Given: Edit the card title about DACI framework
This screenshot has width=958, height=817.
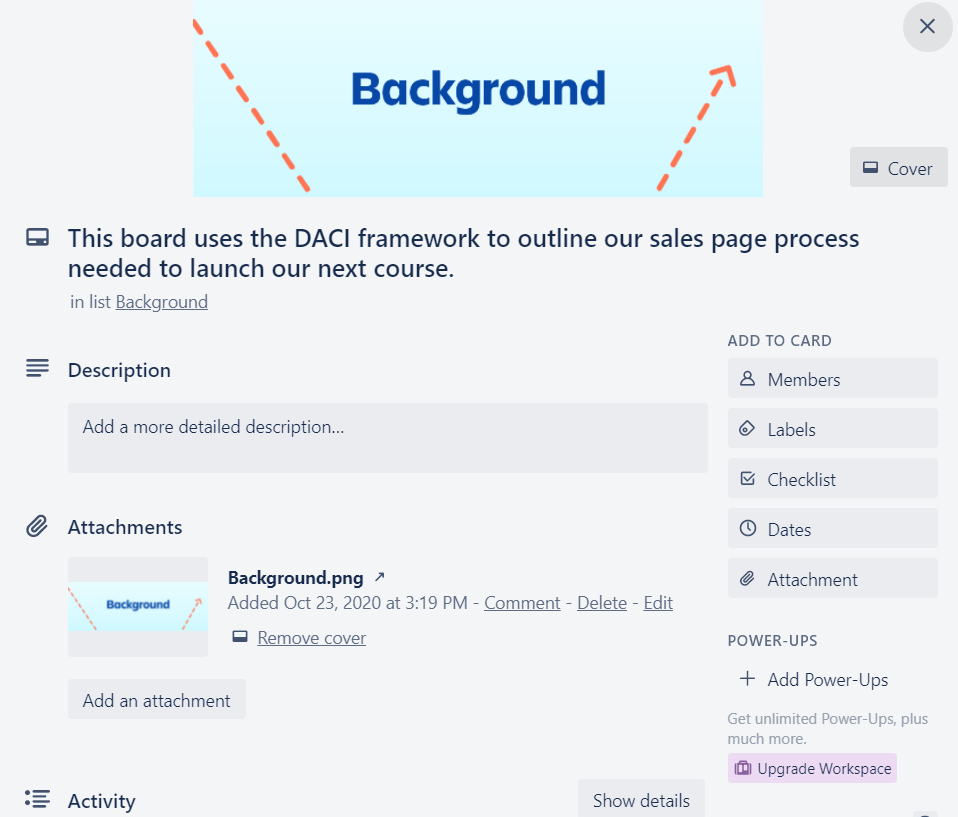Looking at the screenshot, I should click(x=463, y=253).
